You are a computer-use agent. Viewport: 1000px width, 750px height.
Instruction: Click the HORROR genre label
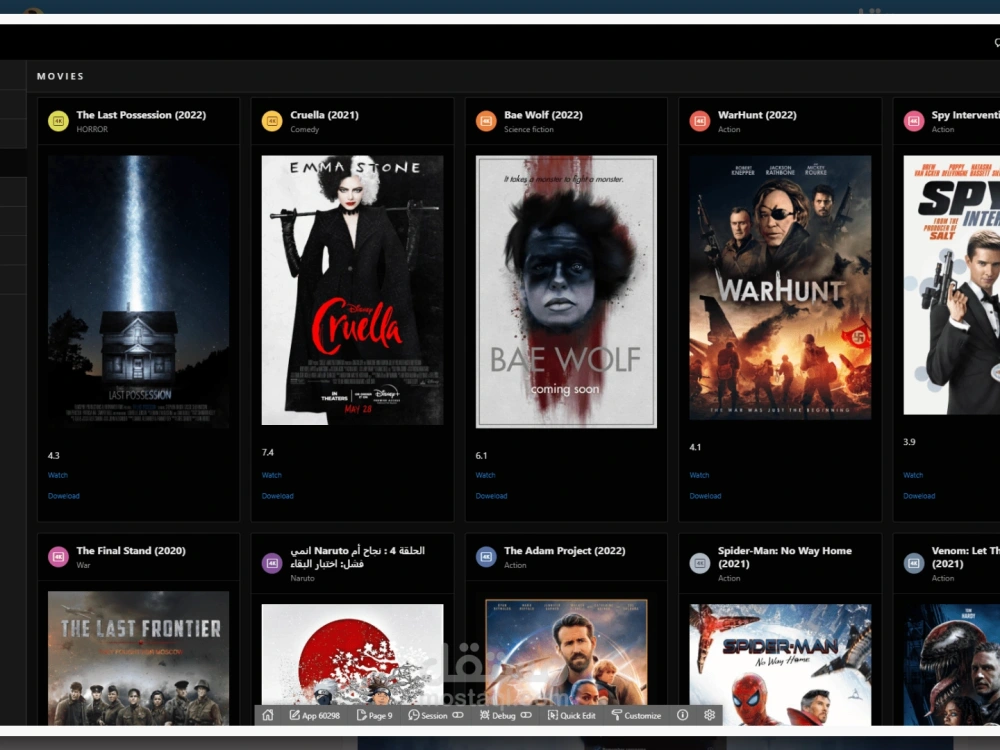[x=92, y=129]
